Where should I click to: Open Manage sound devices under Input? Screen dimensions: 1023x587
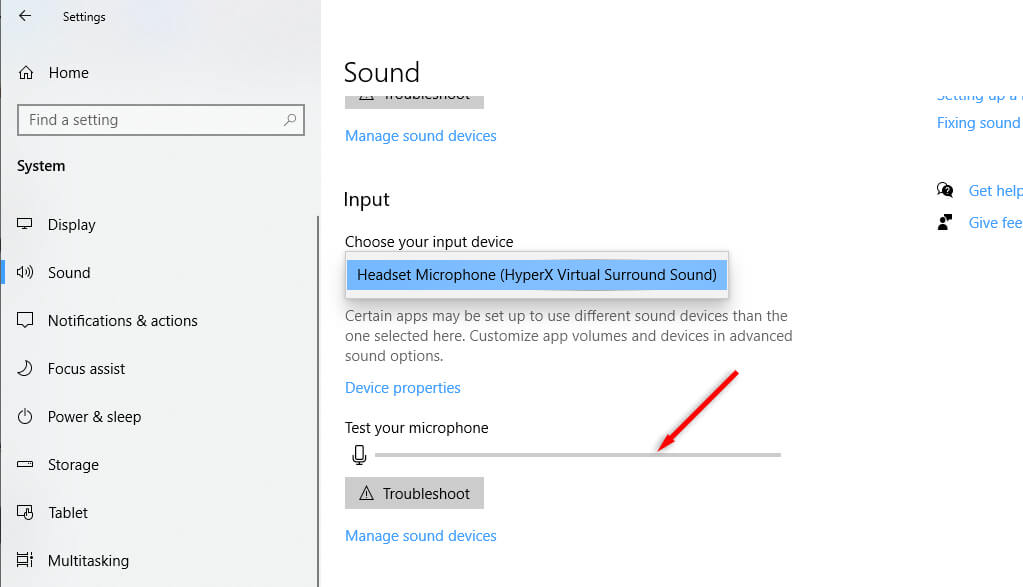click(x=420, y=536)
